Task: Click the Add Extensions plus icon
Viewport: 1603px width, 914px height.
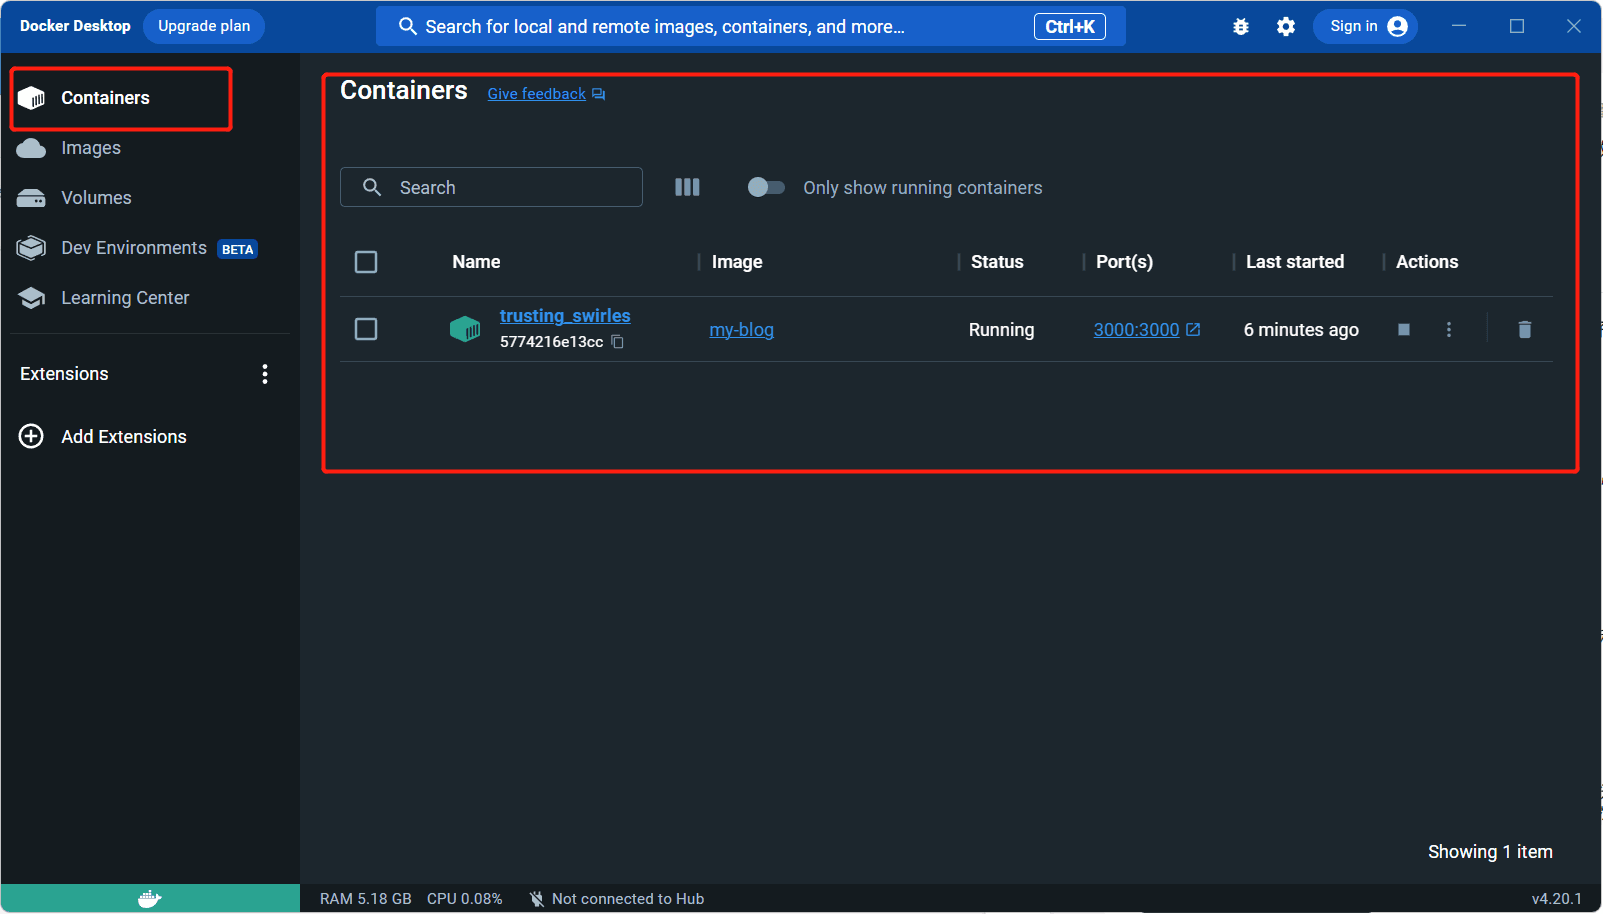Action: point(31,437)
